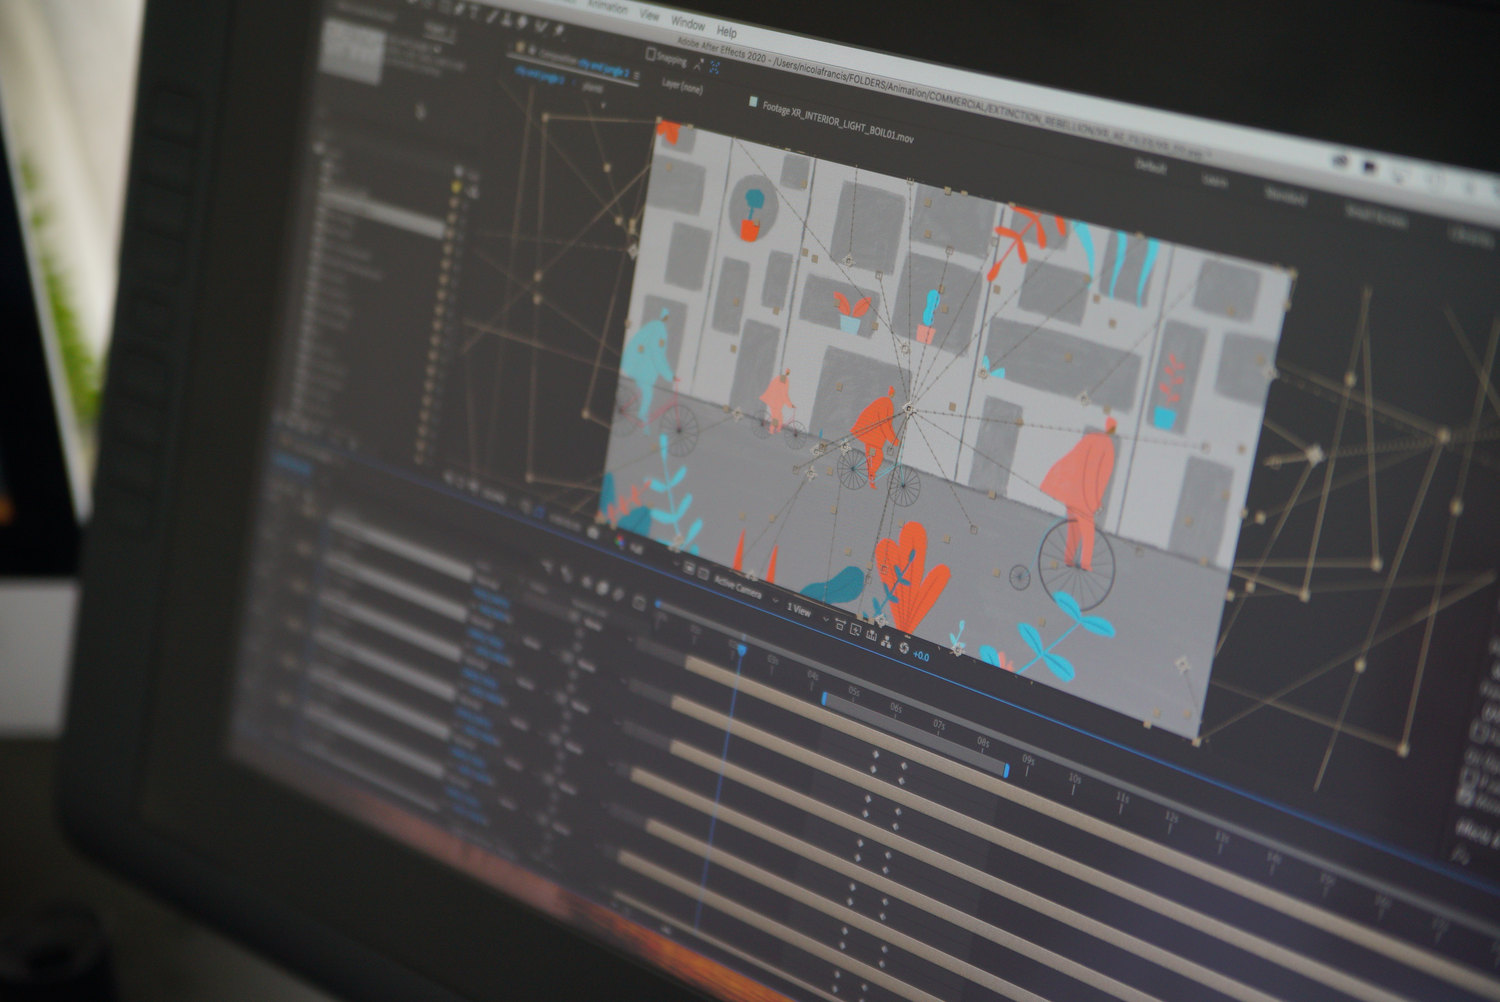Click the blue current time indicator
The image size is (1500, 1002).
[x=741, y=650]
